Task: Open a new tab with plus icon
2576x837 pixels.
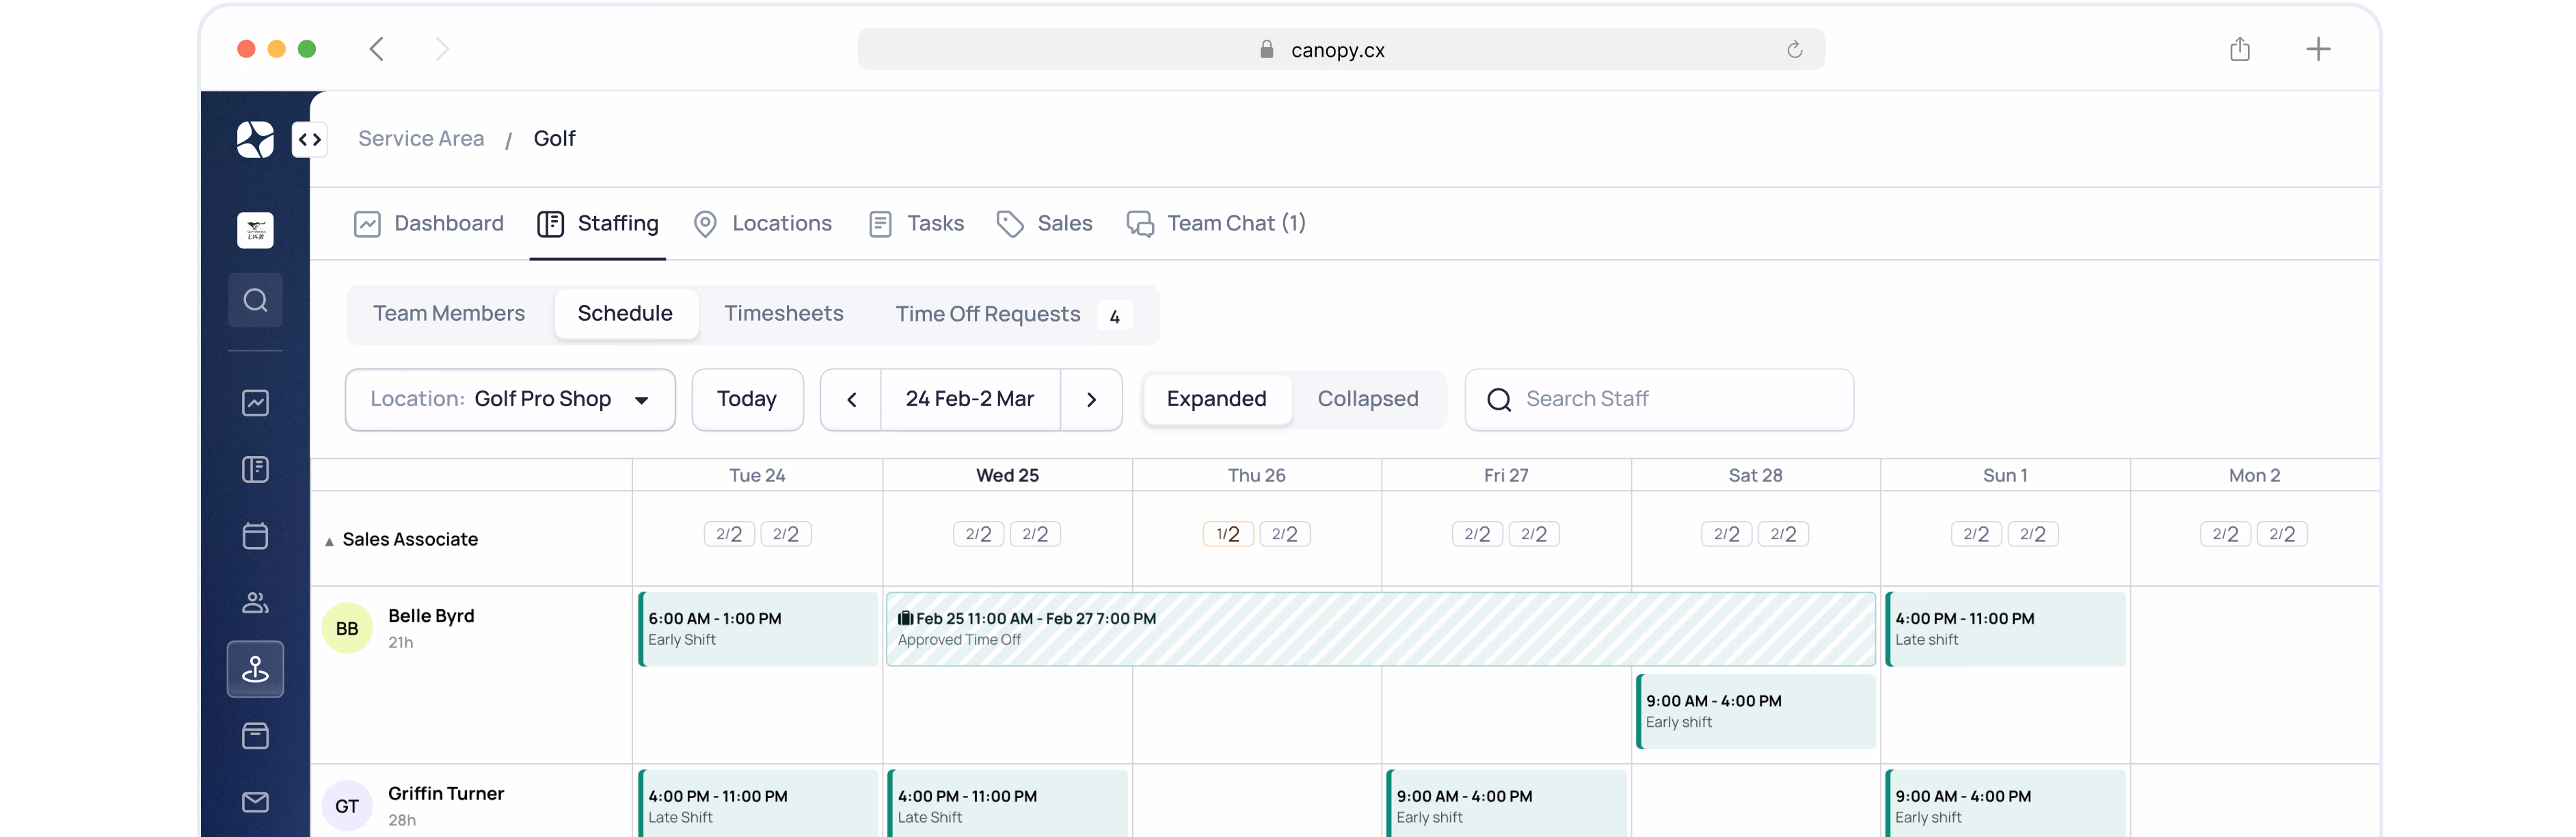Action: point(2318,49)
